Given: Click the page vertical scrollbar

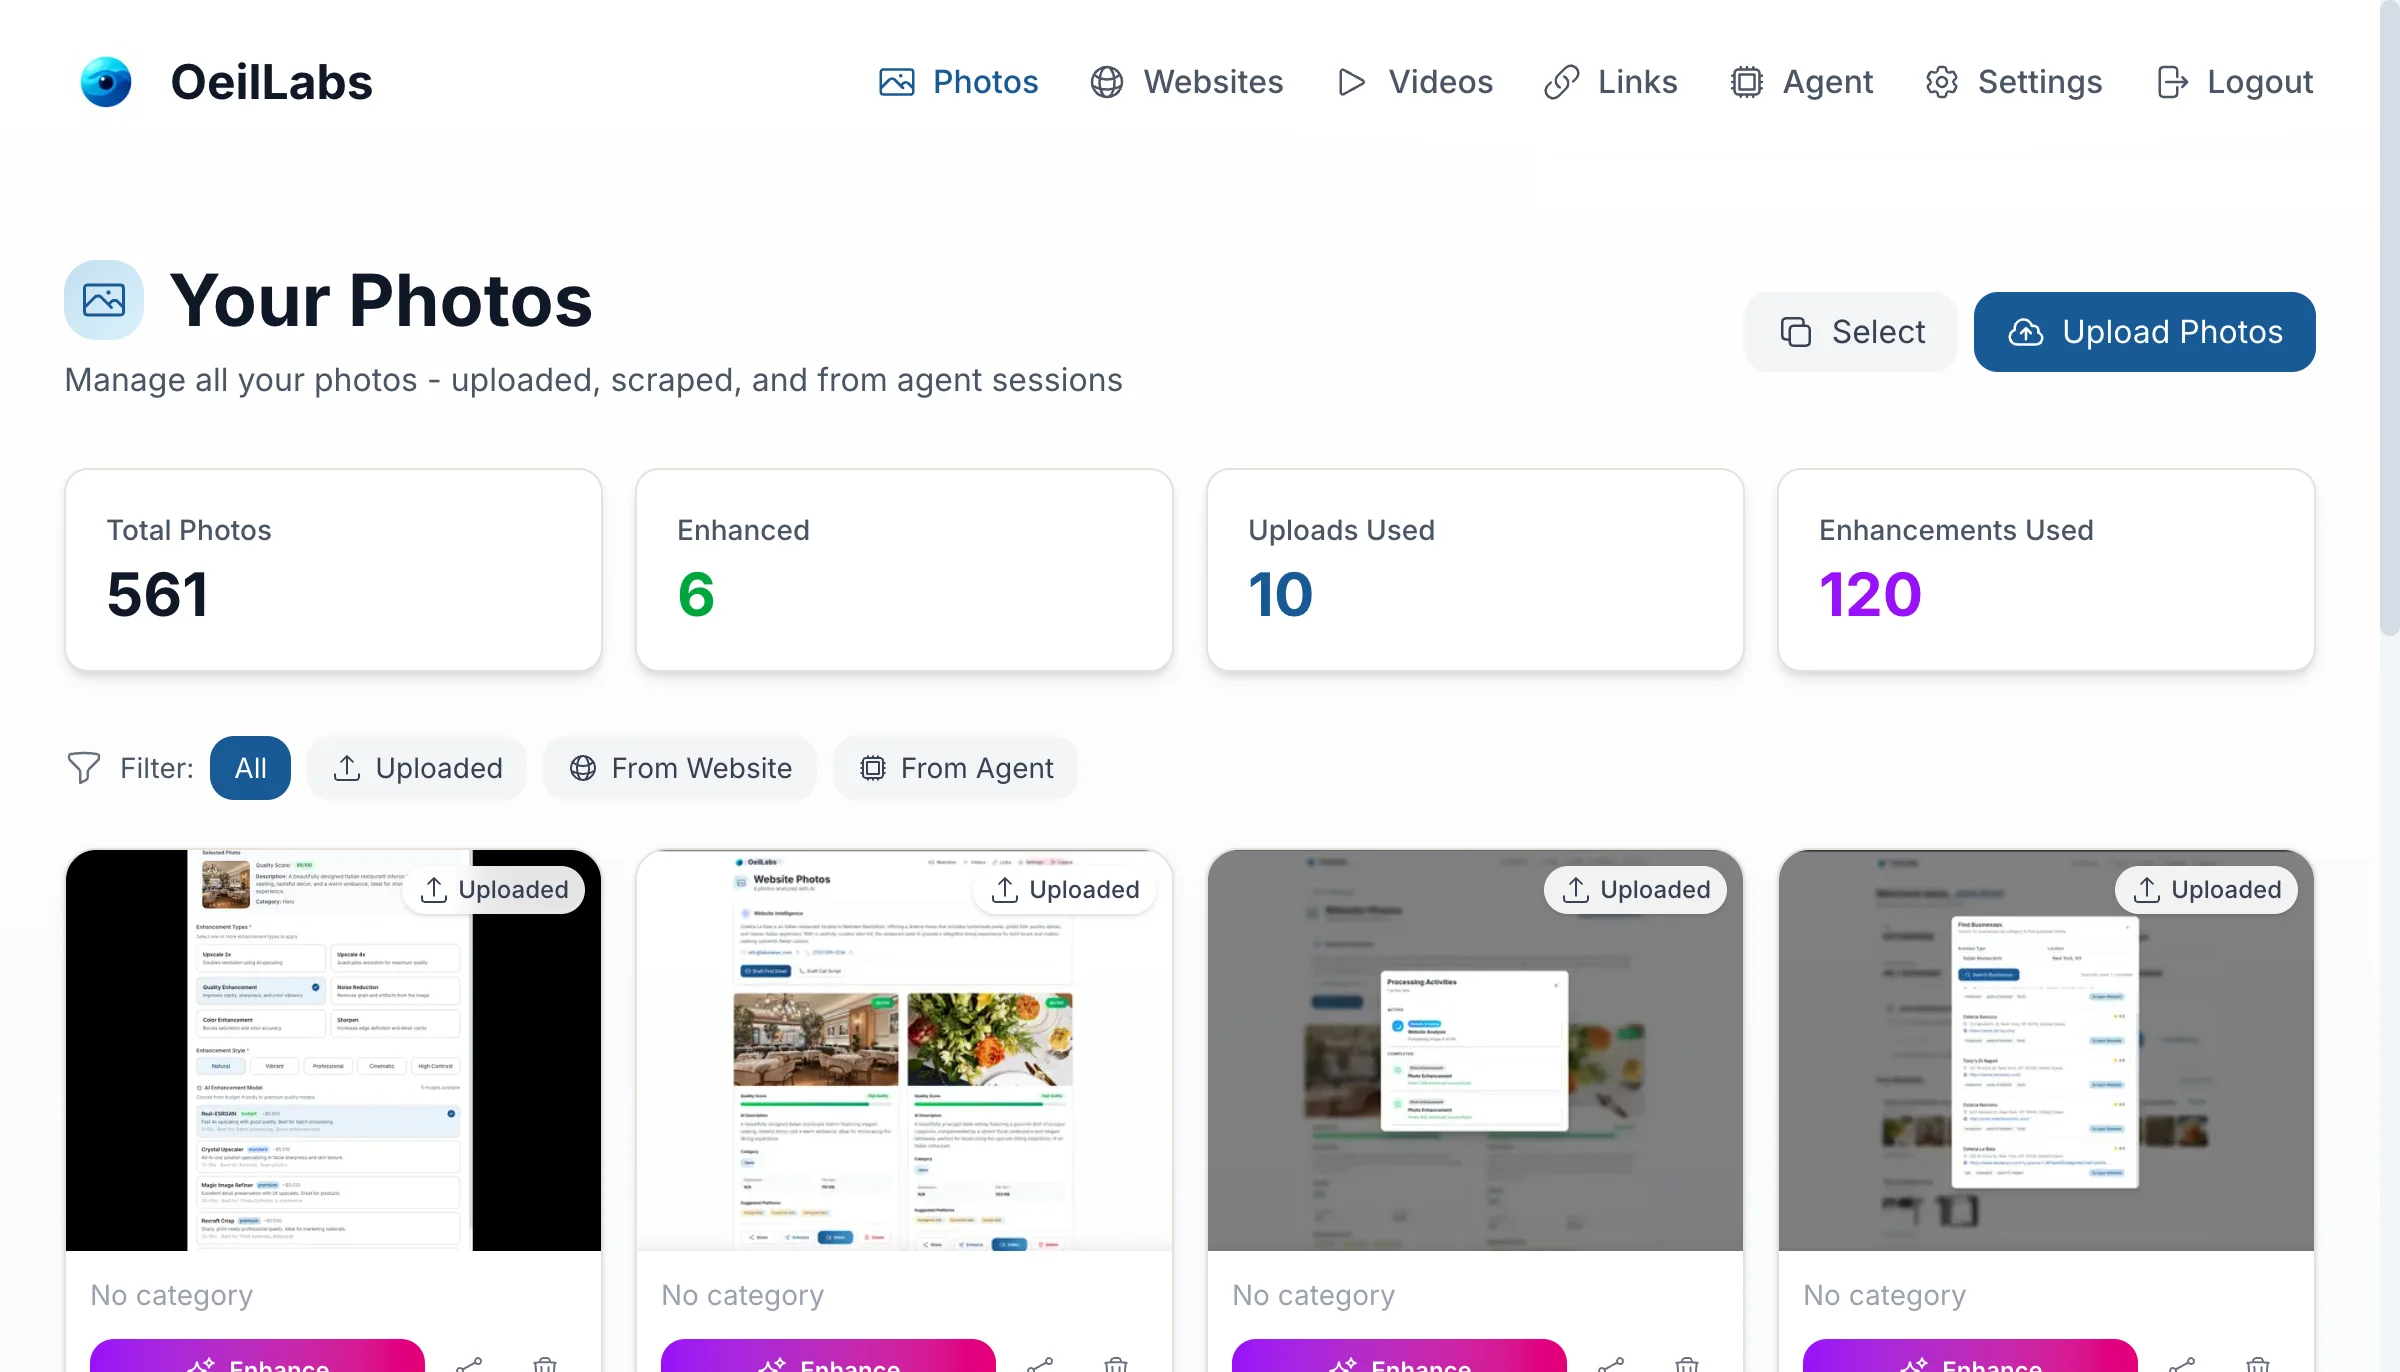Looking at the screenshot, I should tap(2389, 320).
